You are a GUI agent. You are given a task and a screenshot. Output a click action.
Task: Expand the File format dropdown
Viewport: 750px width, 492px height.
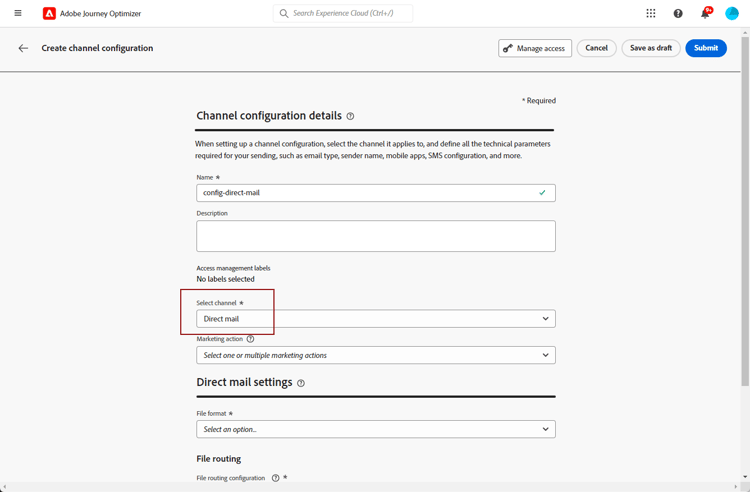(x=375, y=429)
